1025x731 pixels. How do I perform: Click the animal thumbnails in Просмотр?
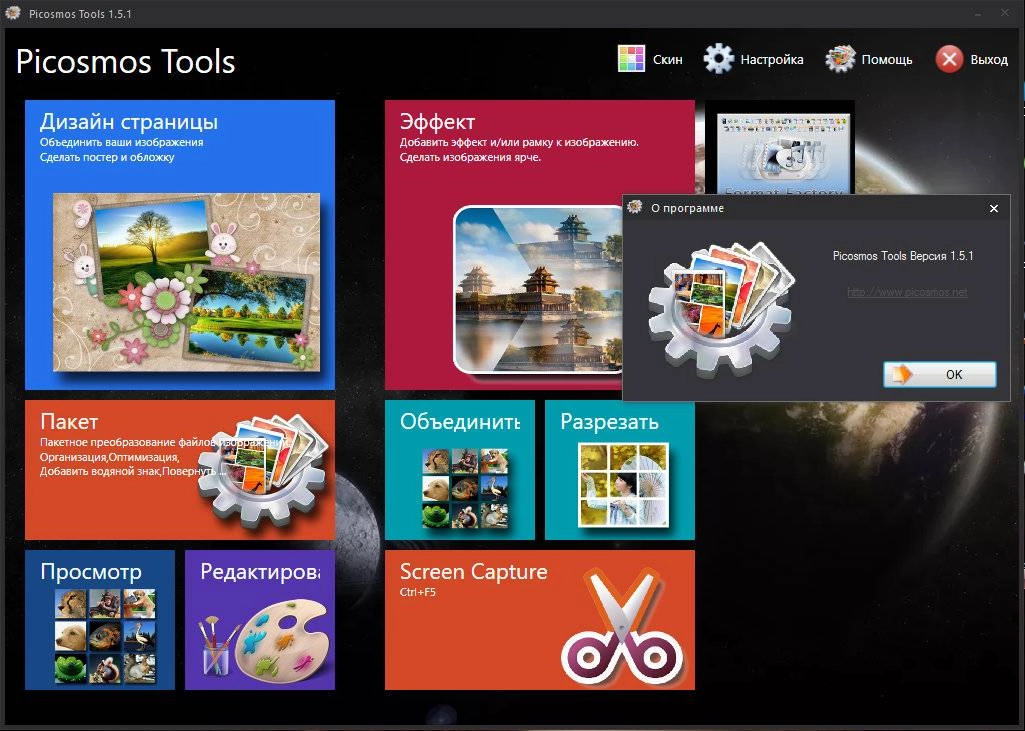pos(105,636)
